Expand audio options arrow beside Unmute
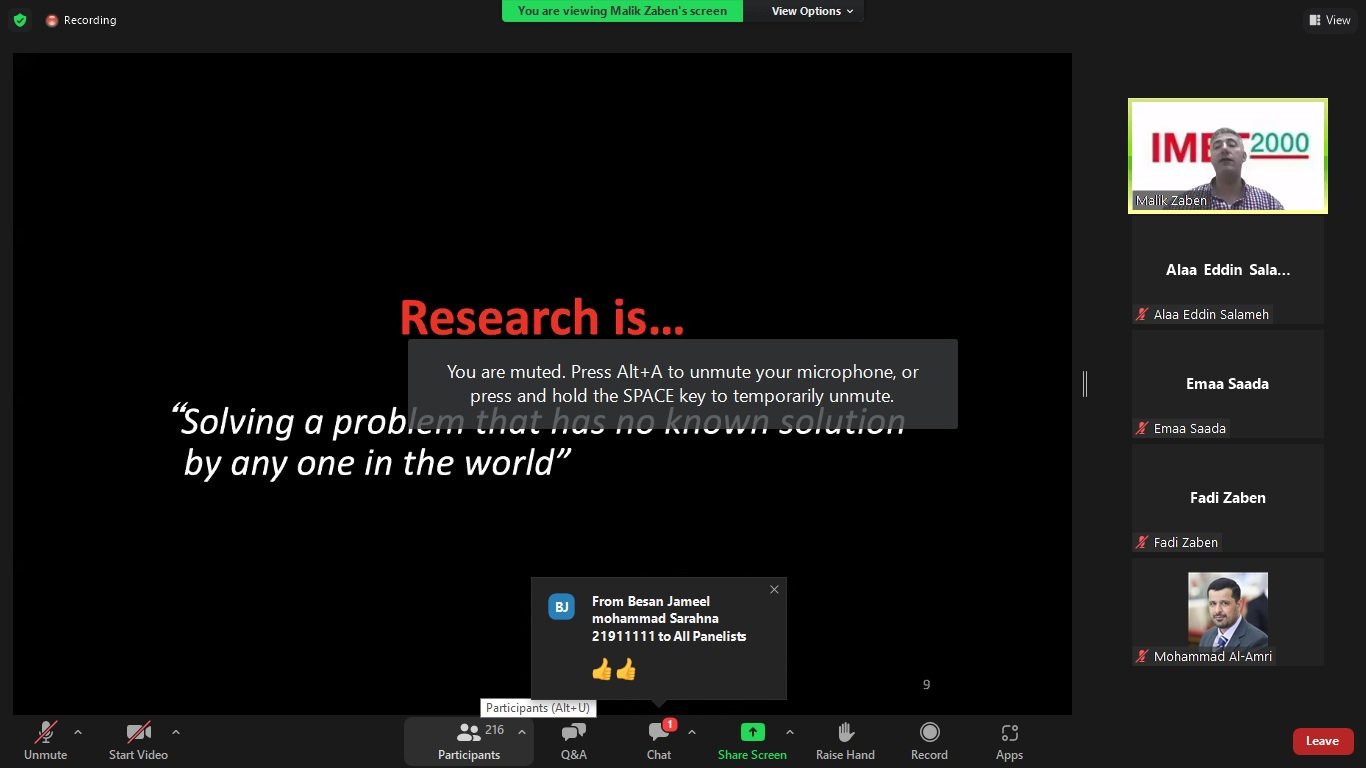The width and height of the screenshot is (1366, 768). click(78, 732)
